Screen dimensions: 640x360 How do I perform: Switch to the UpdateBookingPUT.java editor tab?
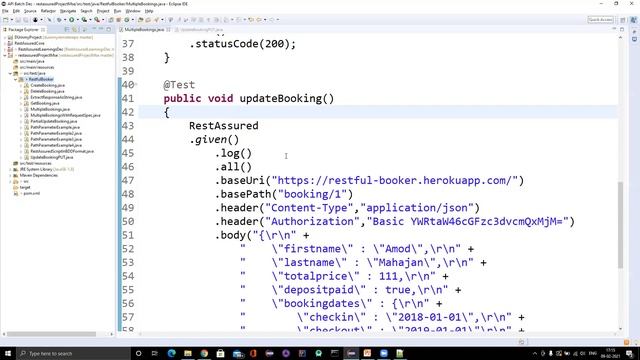200,29
